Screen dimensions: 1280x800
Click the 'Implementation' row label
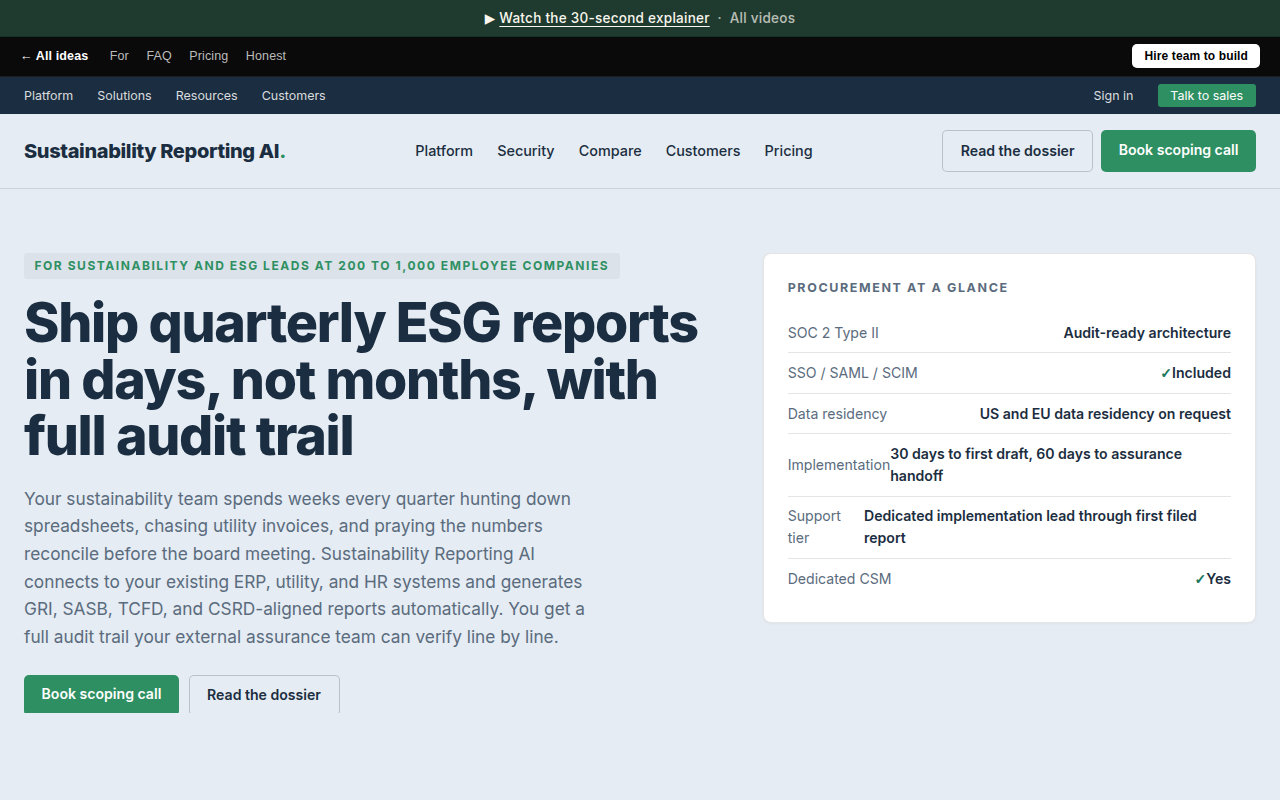pos(839,465)
